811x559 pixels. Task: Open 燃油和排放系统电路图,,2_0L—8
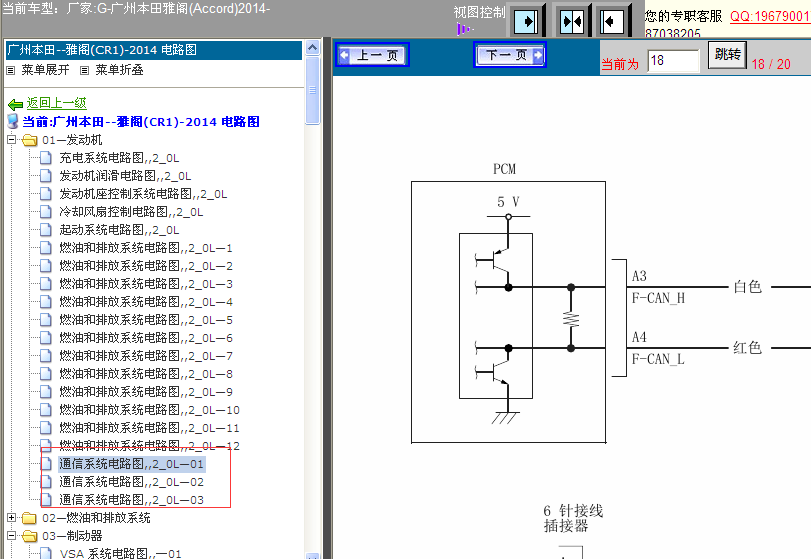(146, 374)
